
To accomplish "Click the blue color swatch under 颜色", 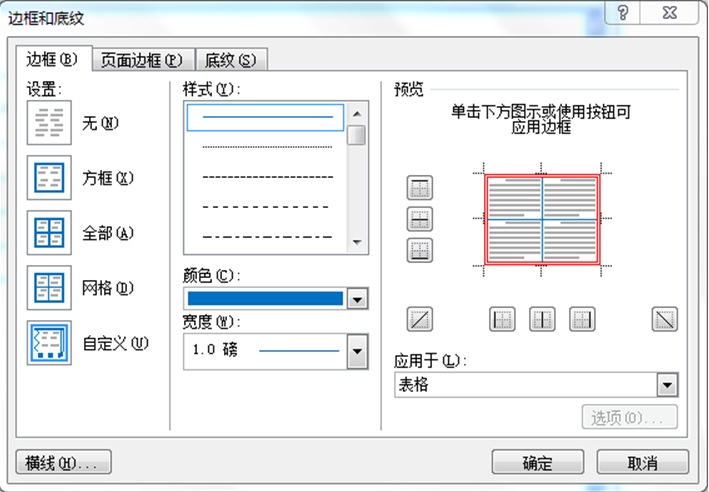I will tap(265, 298).
